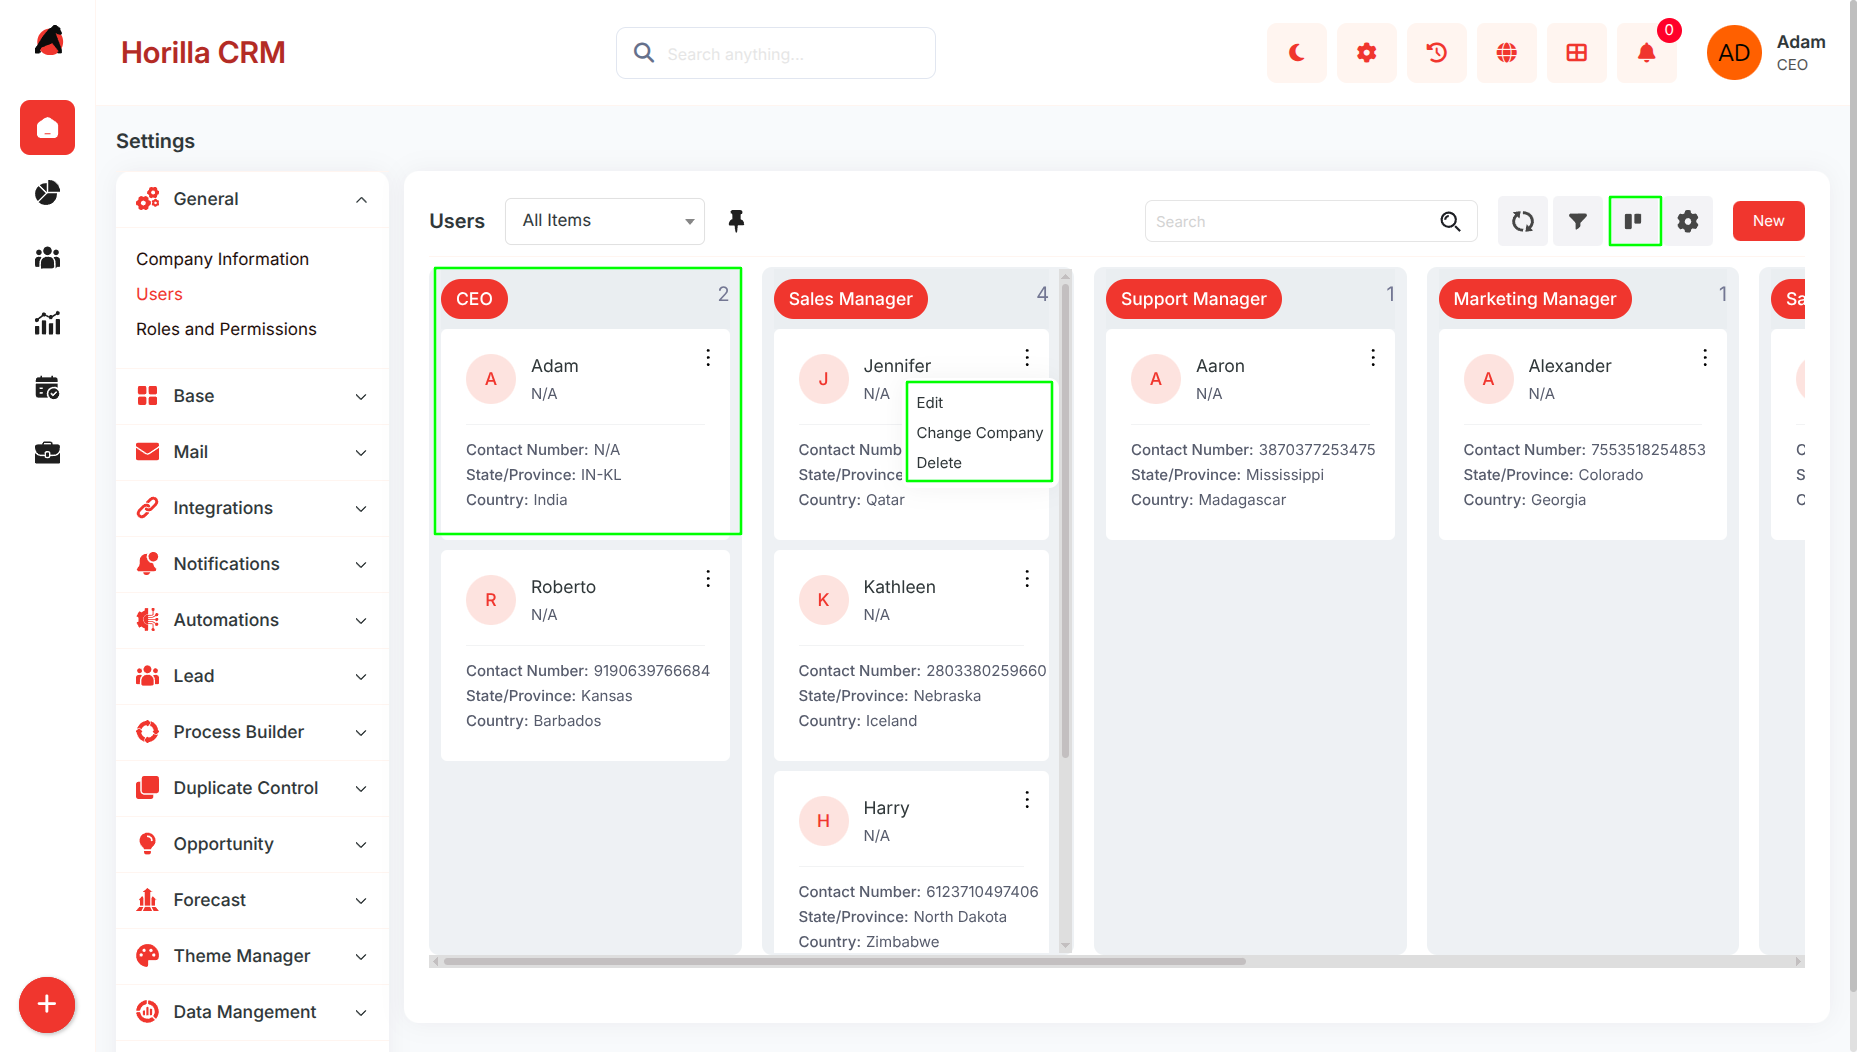The height and width of the screenshot is (1052, 1857).
Task: Click the history clock icon in the header
Action: (x=1436, y=53)
